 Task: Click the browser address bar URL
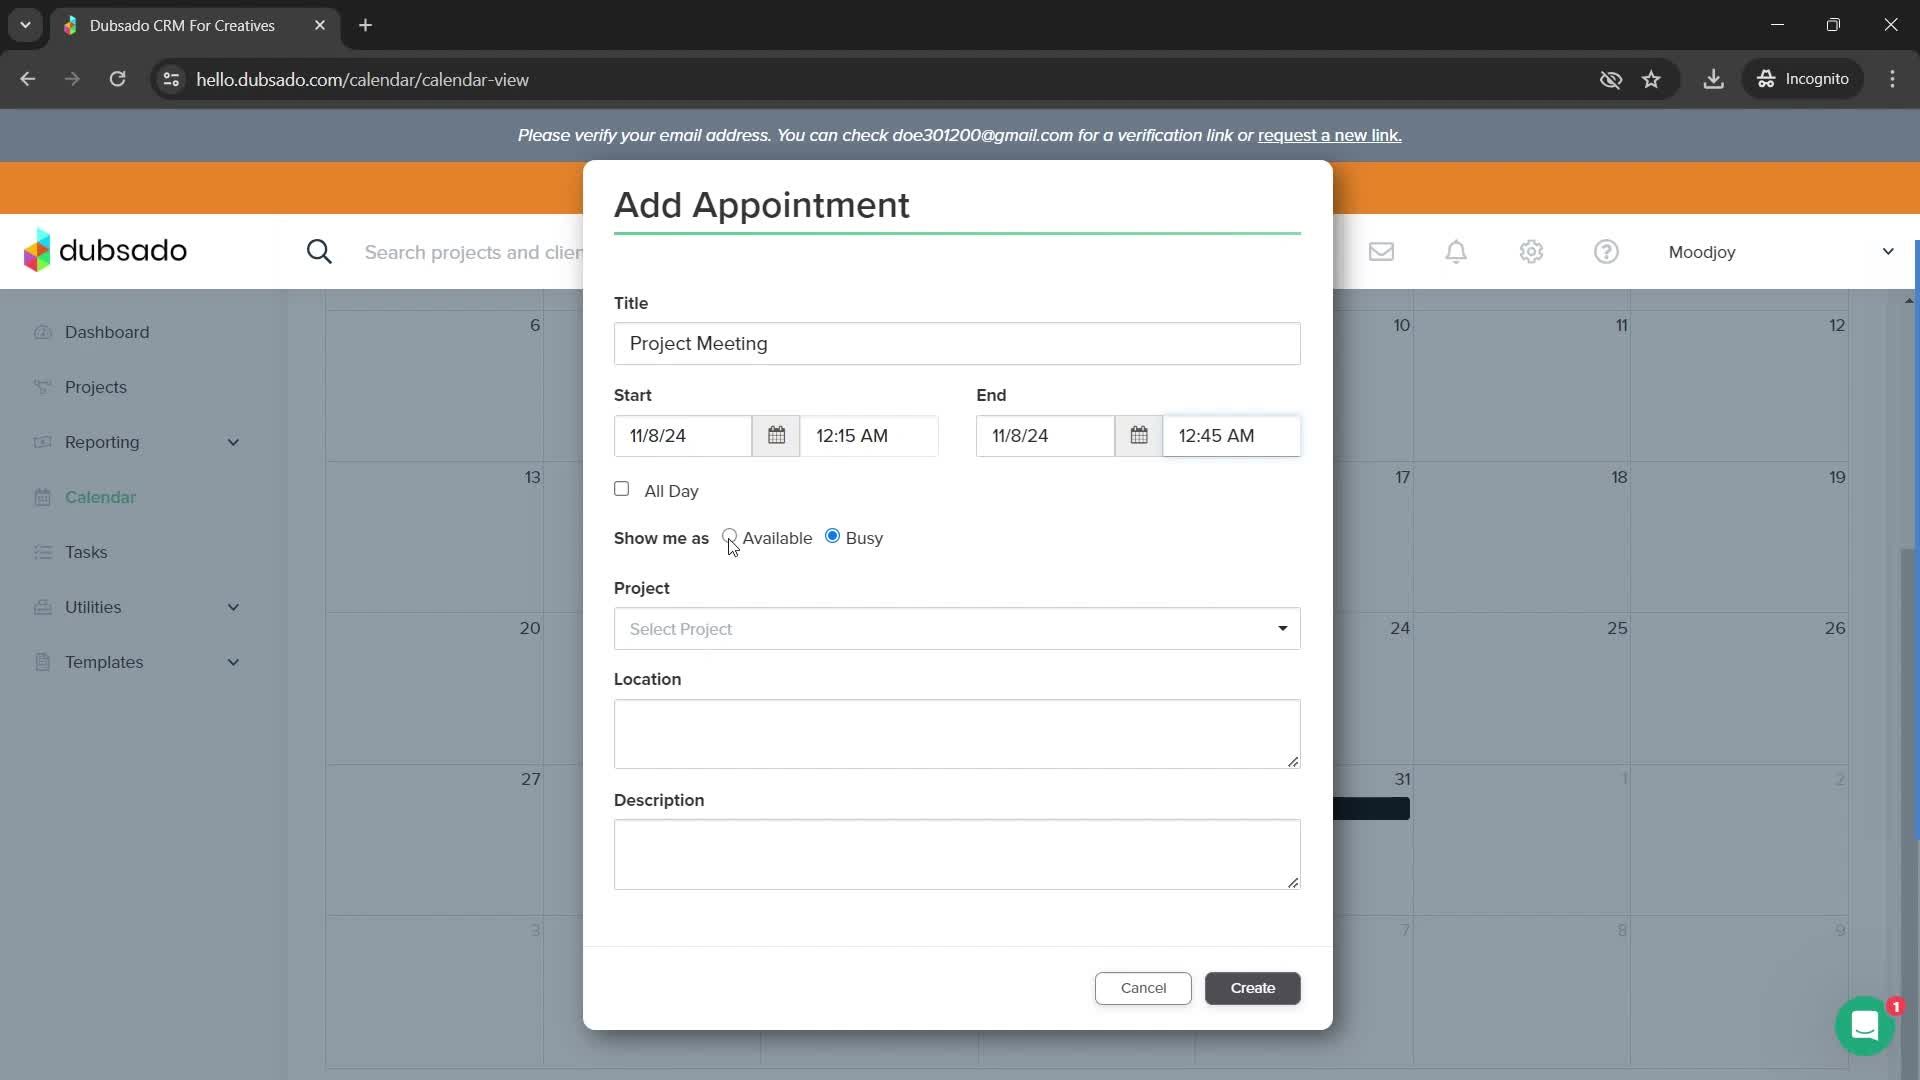[x=362, y=79]
